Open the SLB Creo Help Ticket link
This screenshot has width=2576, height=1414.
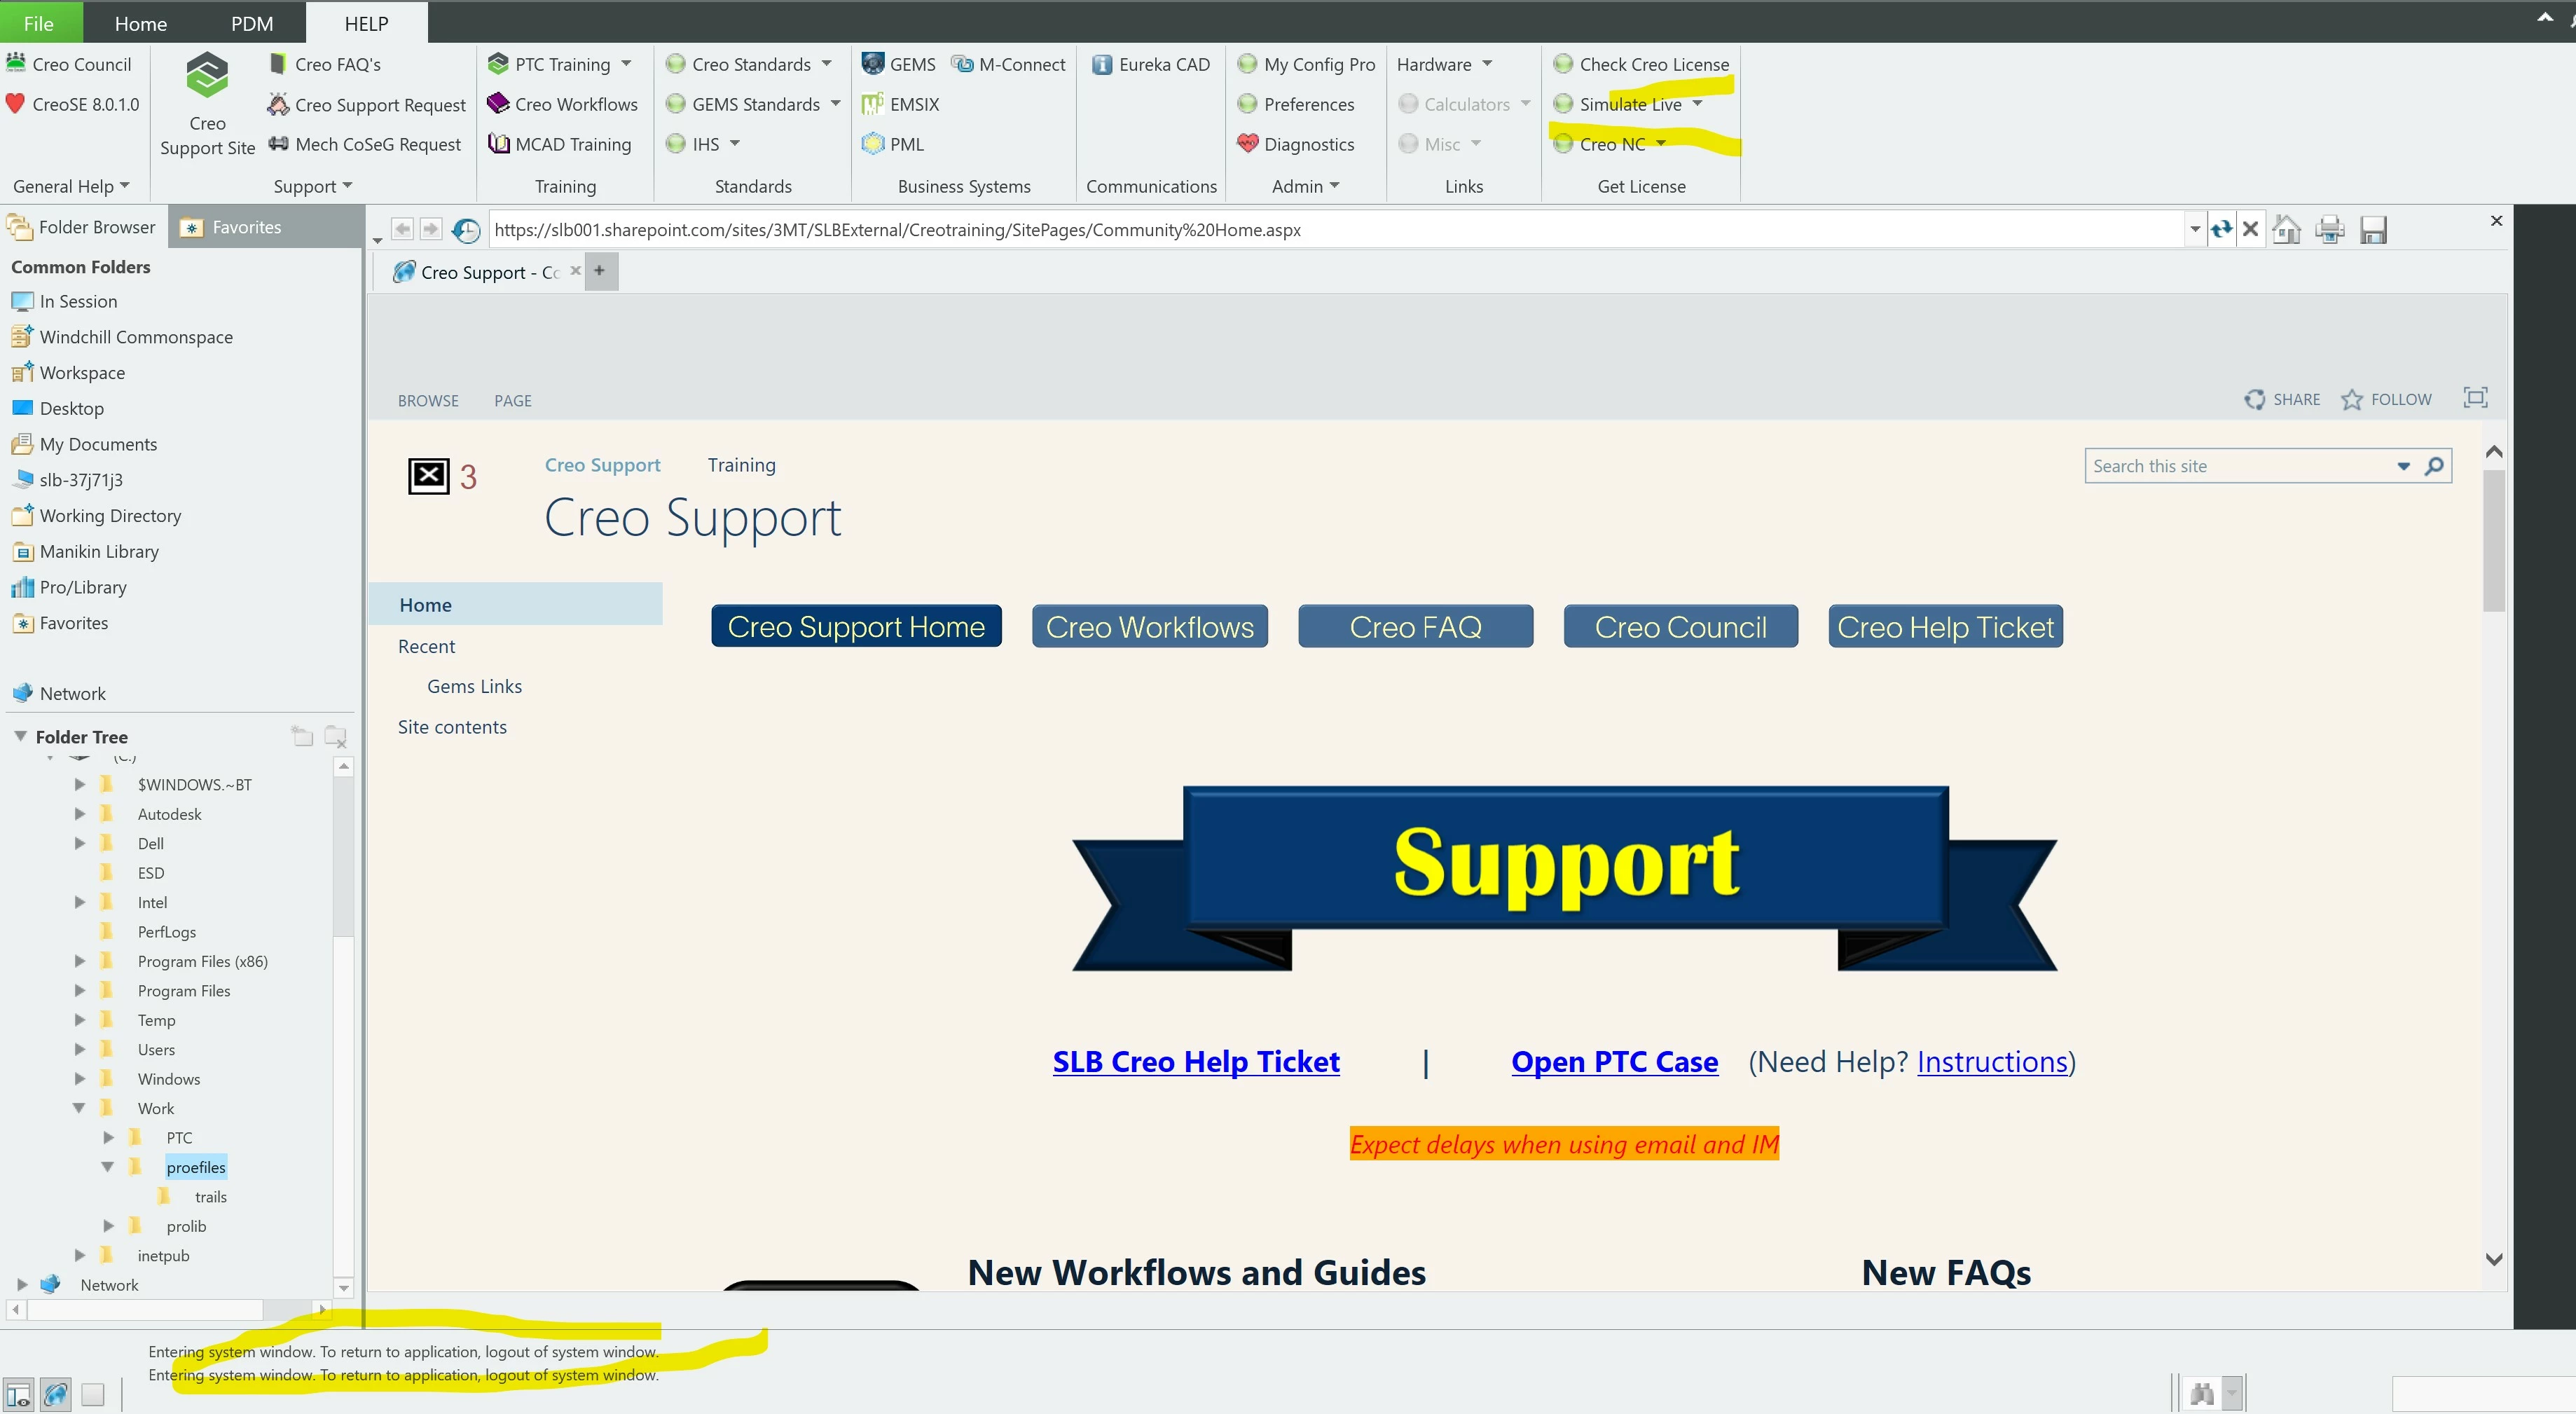point(1195,1061)
